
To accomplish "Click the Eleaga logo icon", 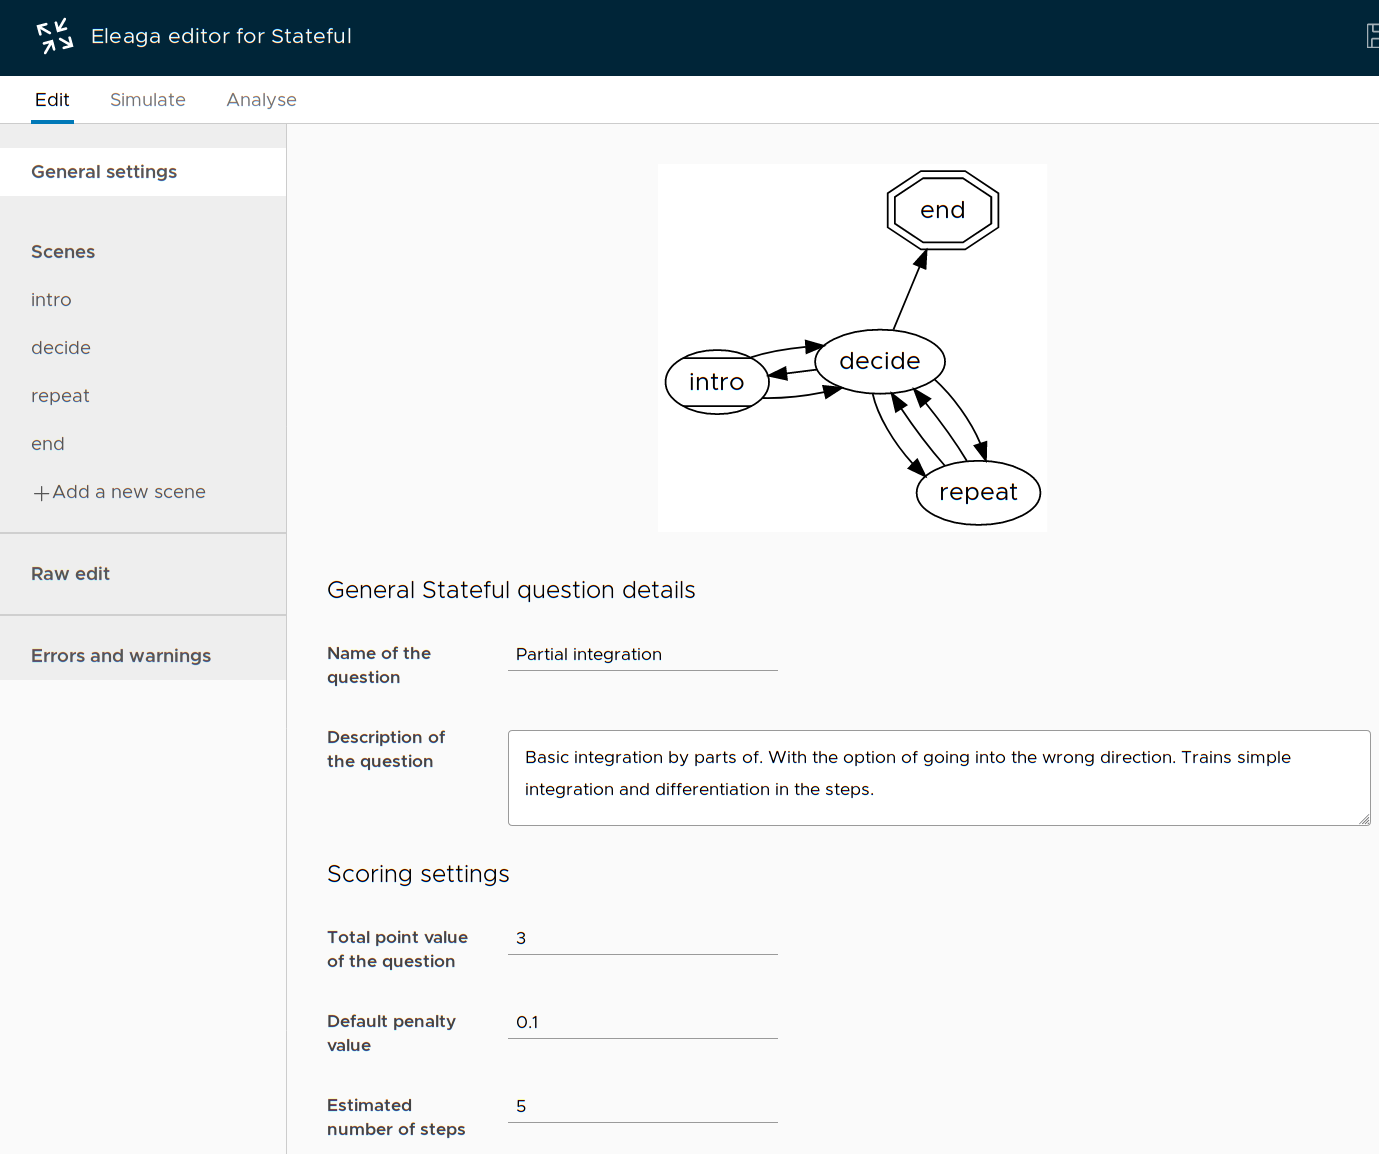I will pyautogui.click(x=55, y=36).
